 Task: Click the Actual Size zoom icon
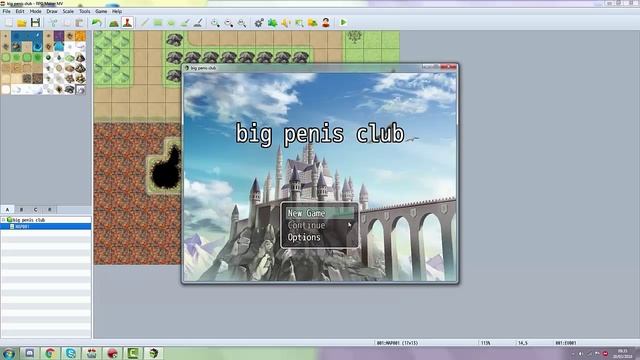[242, 22]
